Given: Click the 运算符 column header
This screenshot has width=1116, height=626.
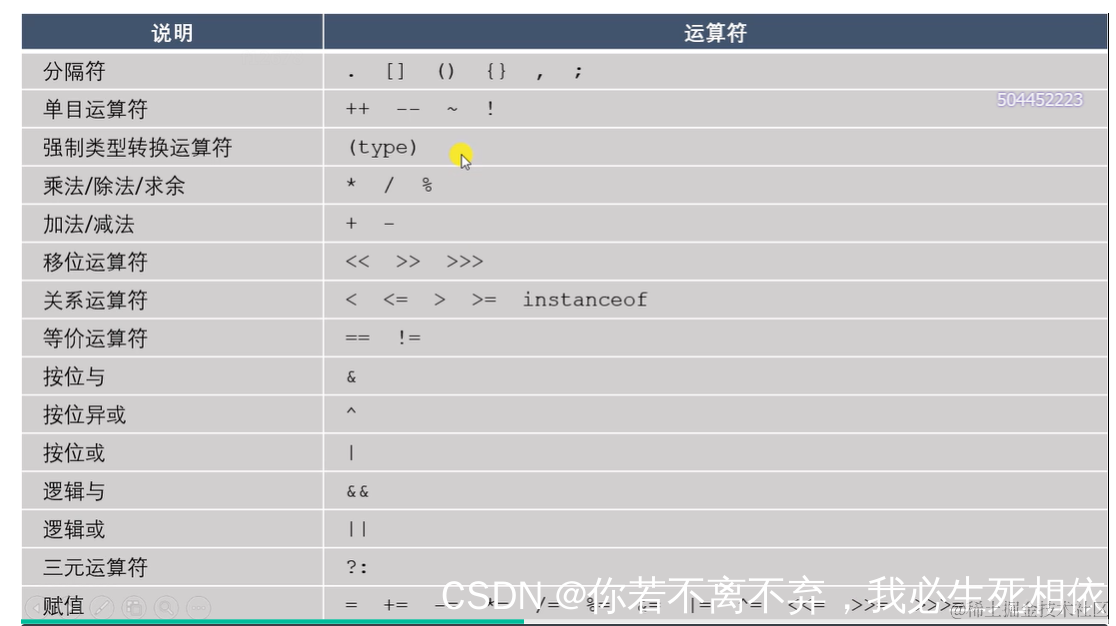Looking at the screenshot, I should click(x=714, y=31).
